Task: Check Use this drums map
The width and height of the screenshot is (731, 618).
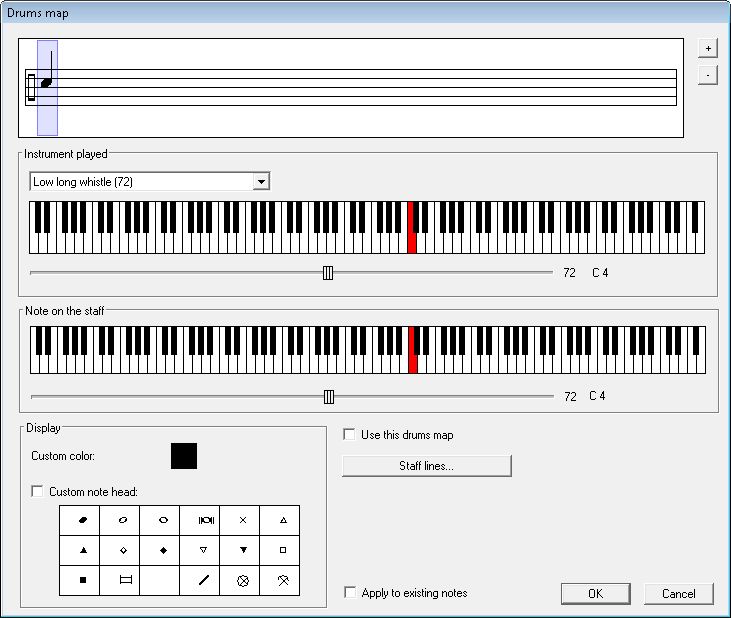Action: click(x=349, y=435)
